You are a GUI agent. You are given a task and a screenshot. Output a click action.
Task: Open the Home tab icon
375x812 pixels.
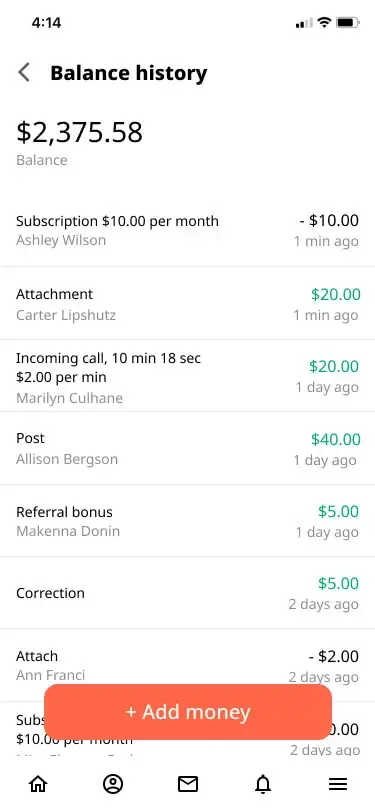38,784
